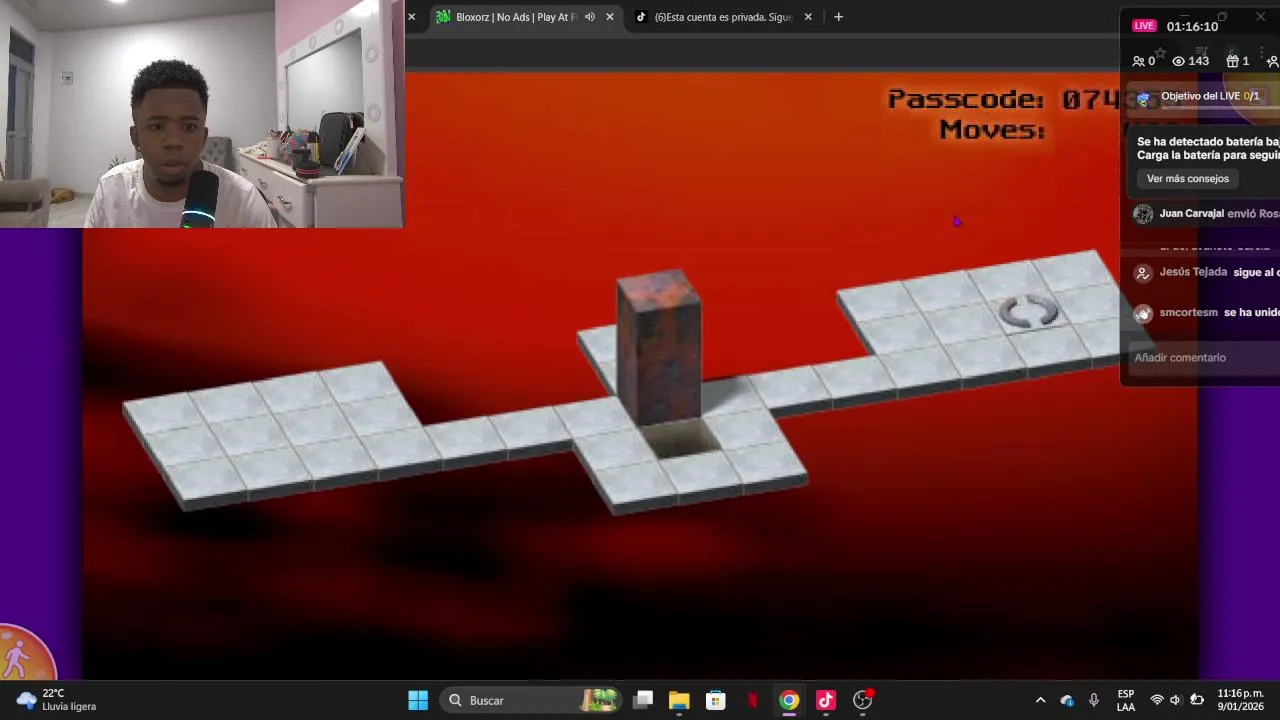
Task: Click the pink LIVE badge
Action: point(1144,26)
